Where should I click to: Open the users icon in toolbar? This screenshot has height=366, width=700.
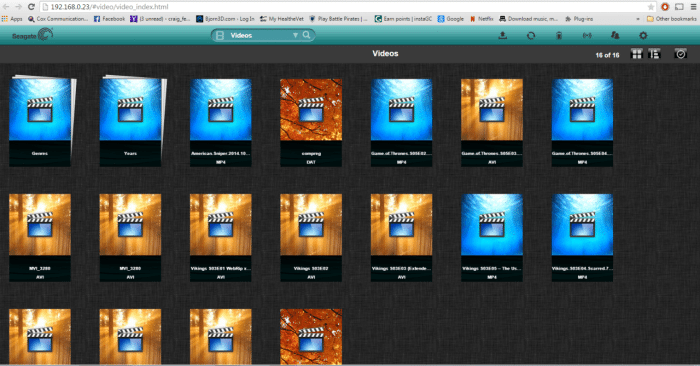[x=615, y=35]
